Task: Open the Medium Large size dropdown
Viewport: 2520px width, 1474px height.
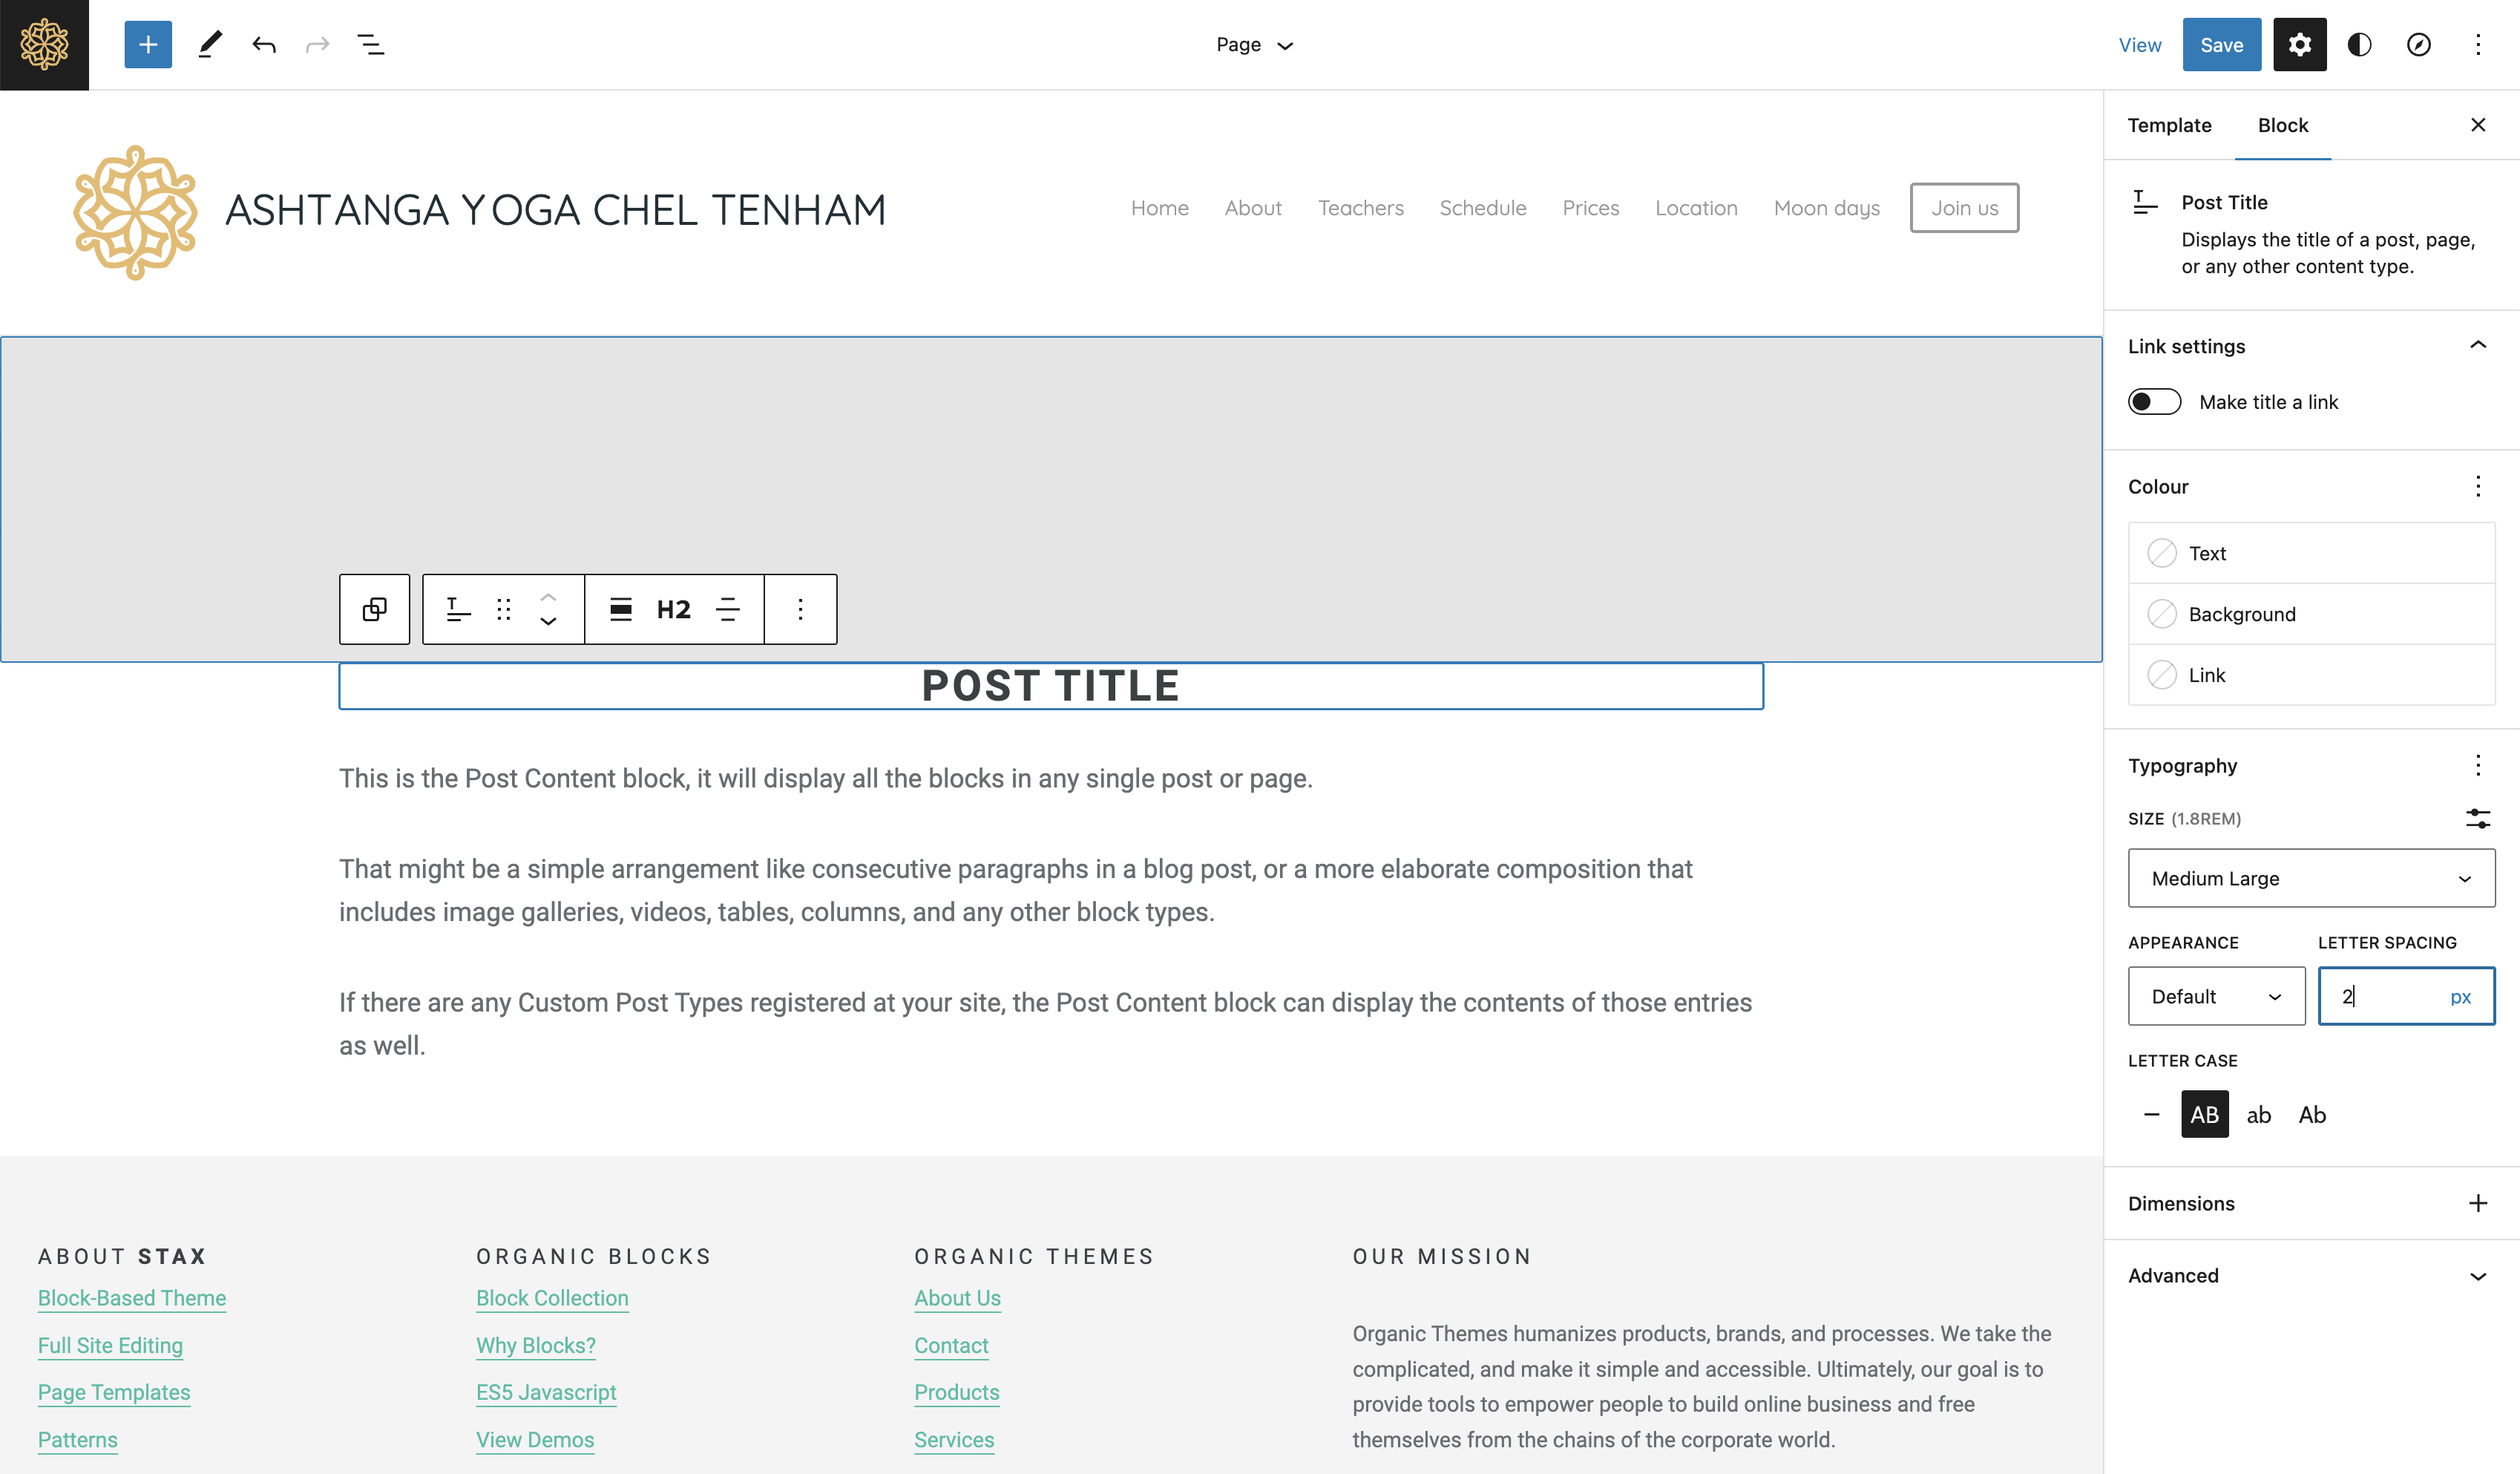Action: tap(2311, 878)
